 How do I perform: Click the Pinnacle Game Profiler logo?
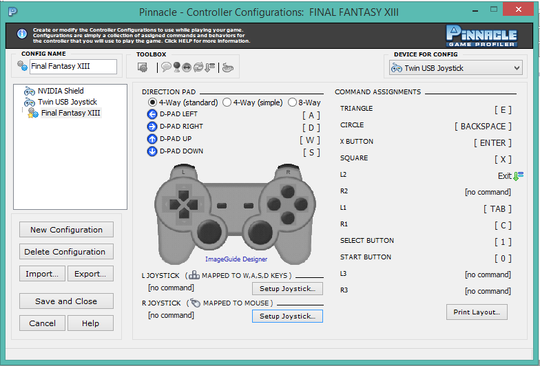(x=481, y=36)
